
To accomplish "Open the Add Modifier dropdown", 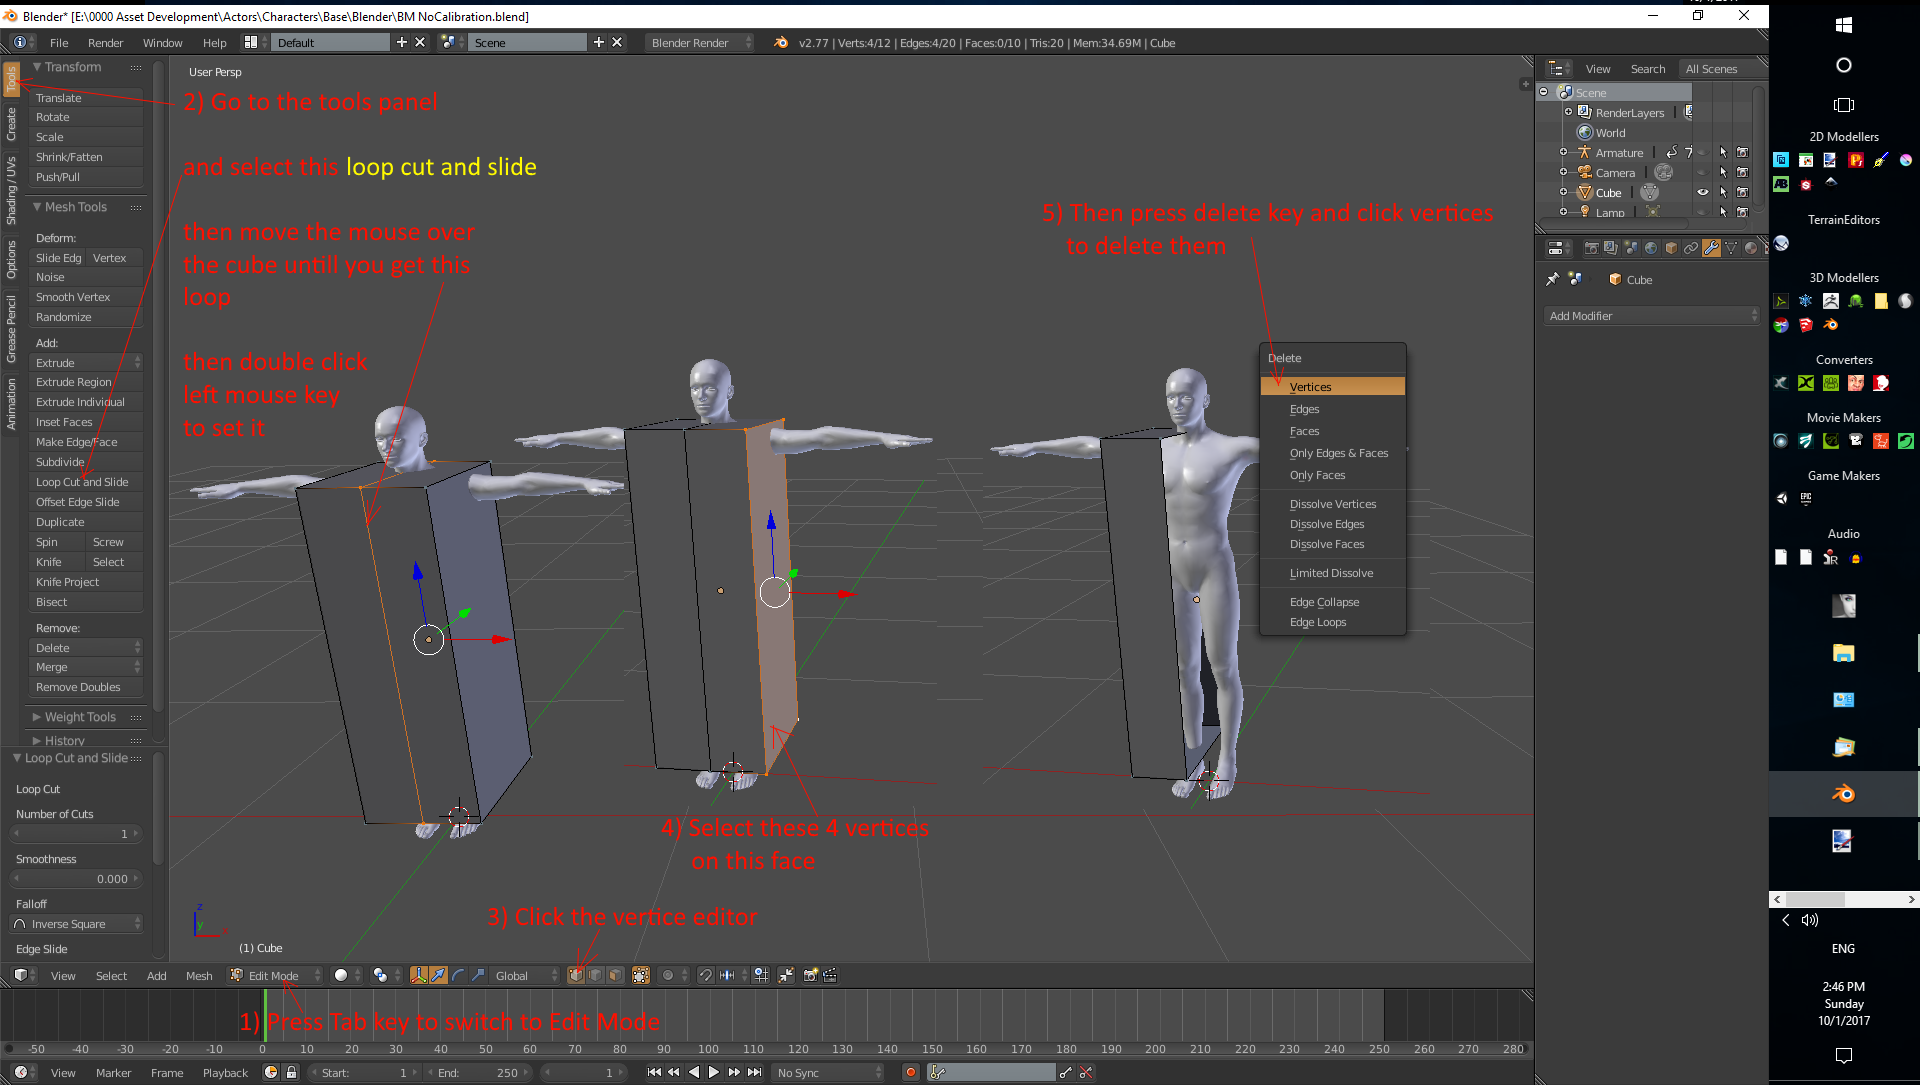I will tap(1652, 315).
